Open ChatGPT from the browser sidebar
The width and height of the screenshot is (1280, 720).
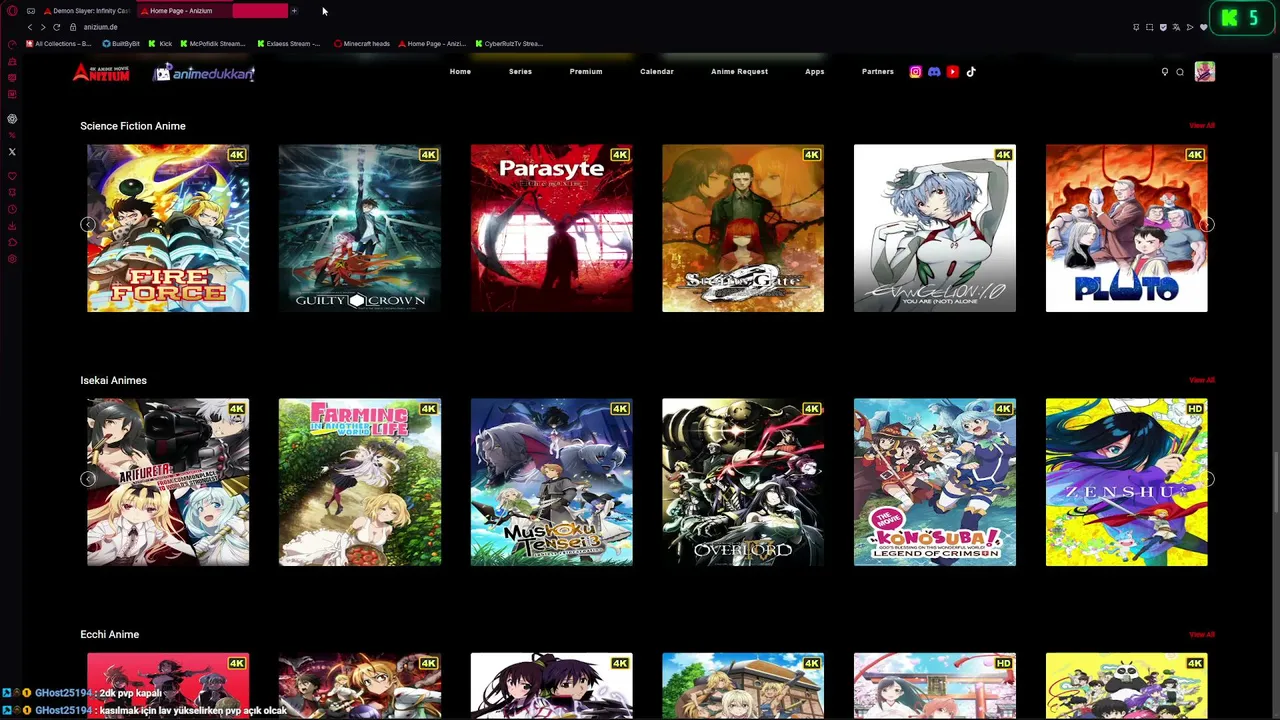coord(12,119)
